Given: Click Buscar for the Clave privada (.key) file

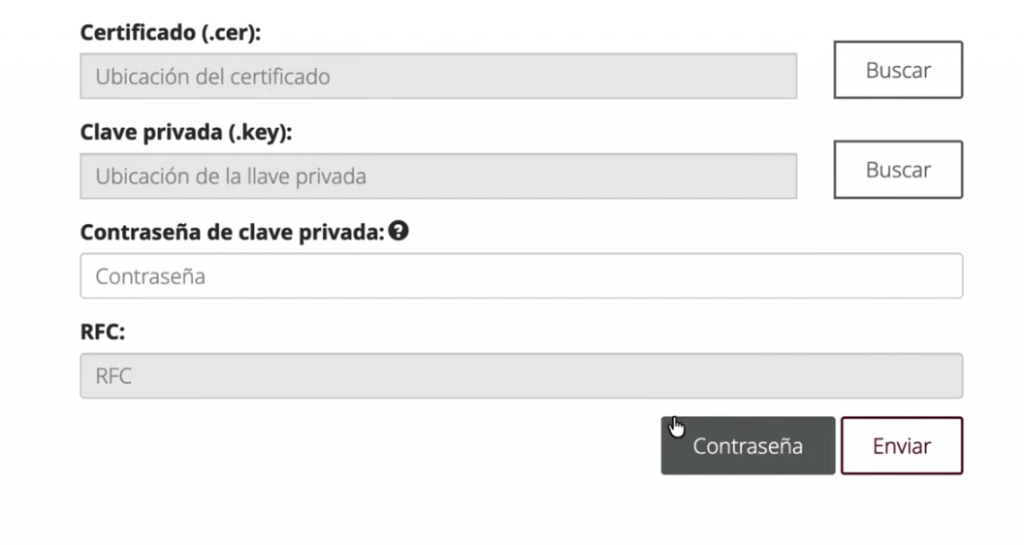Looking at the screenshot, I should pos(897,170).
